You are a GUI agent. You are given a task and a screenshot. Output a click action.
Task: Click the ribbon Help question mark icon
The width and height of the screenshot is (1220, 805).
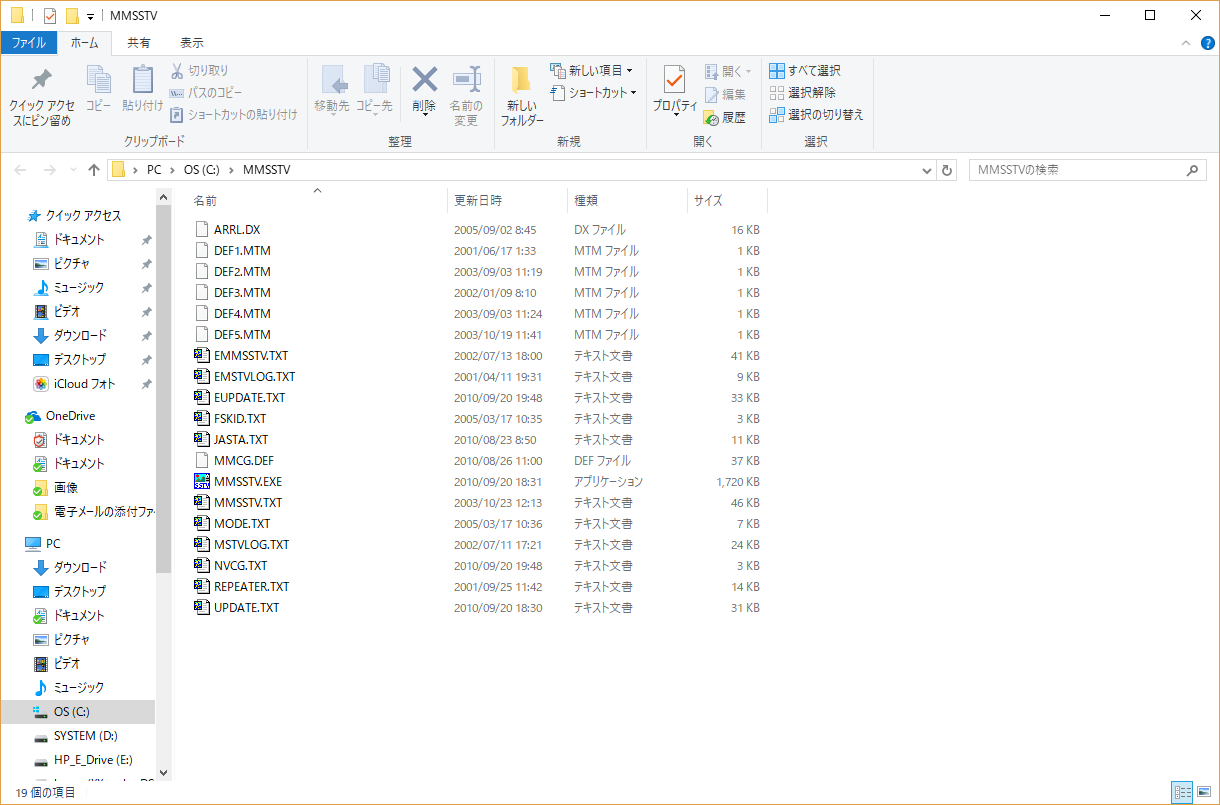click(x=1206, y=43)
